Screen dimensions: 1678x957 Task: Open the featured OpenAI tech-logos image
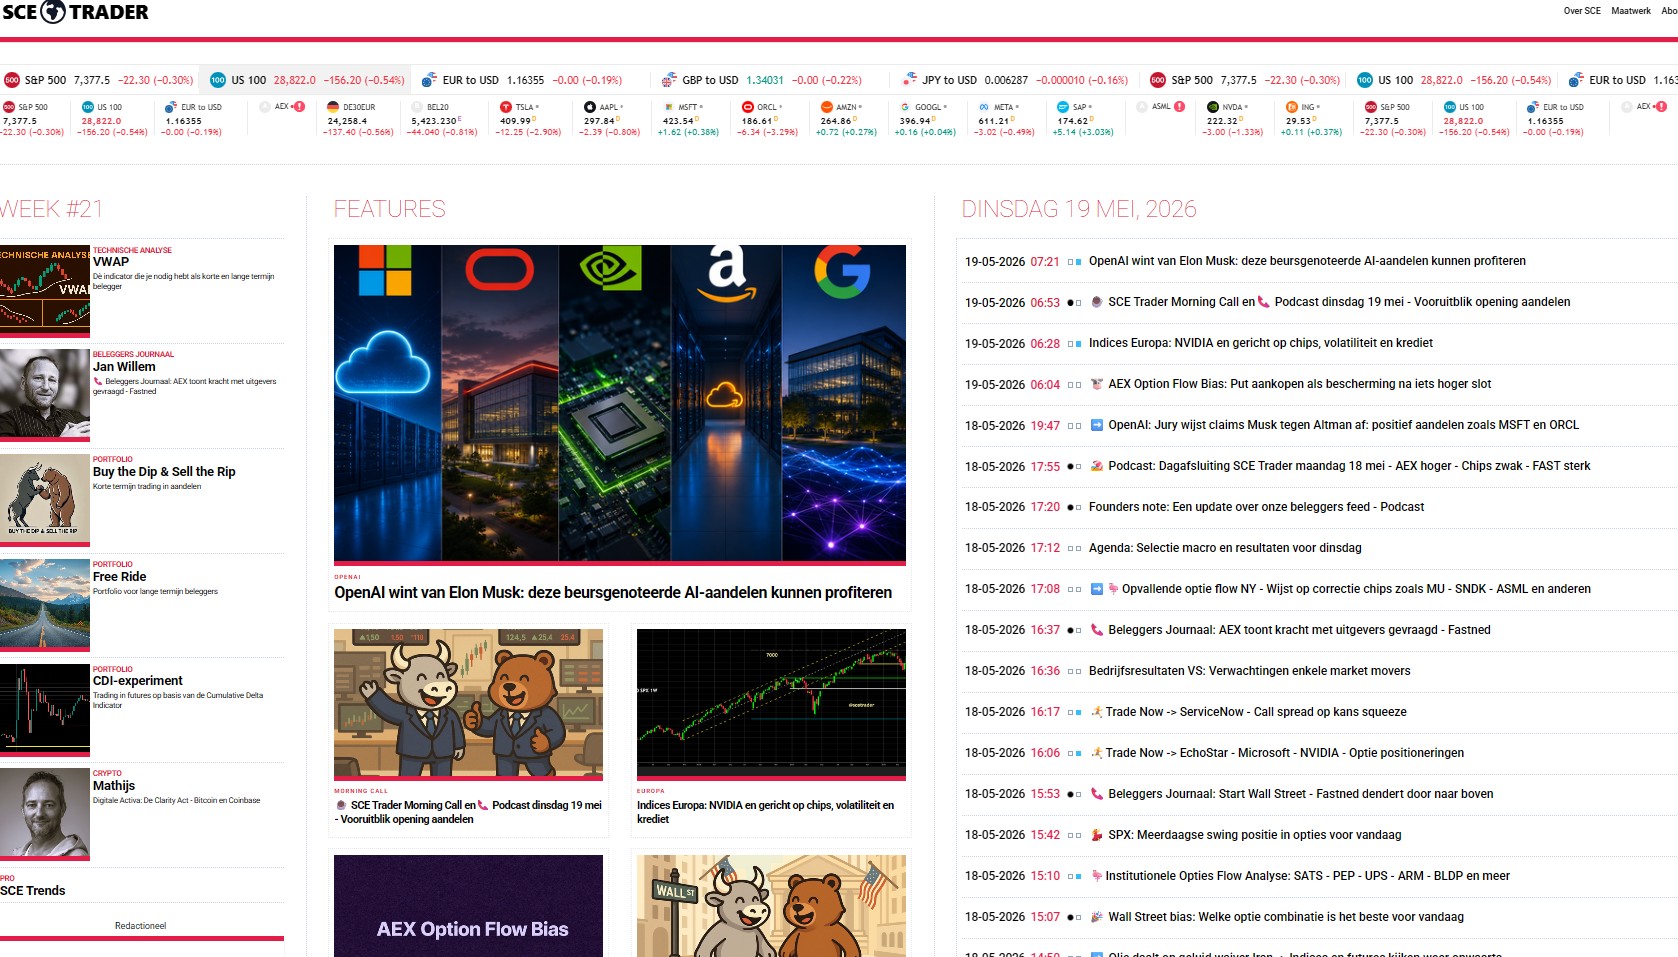[x=620, y=404]
